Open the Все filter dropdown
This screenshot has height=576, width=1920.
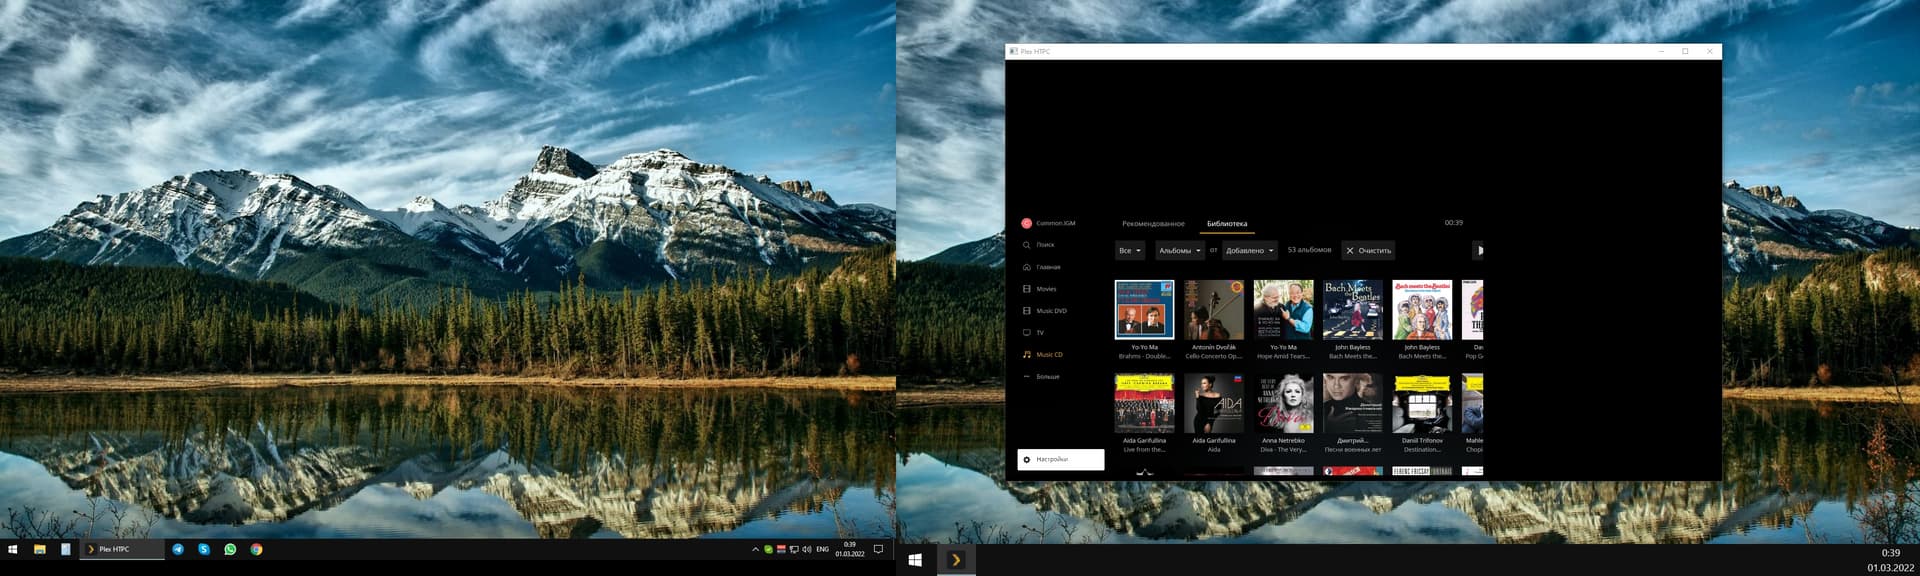click(x=1130, y=251)
